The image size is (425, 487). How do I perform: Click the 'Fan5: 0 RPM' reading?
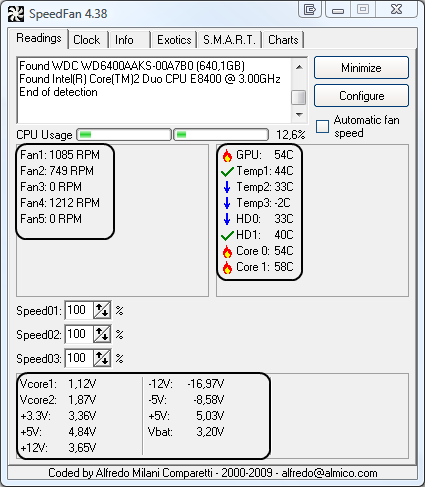[x=51, y=219]
